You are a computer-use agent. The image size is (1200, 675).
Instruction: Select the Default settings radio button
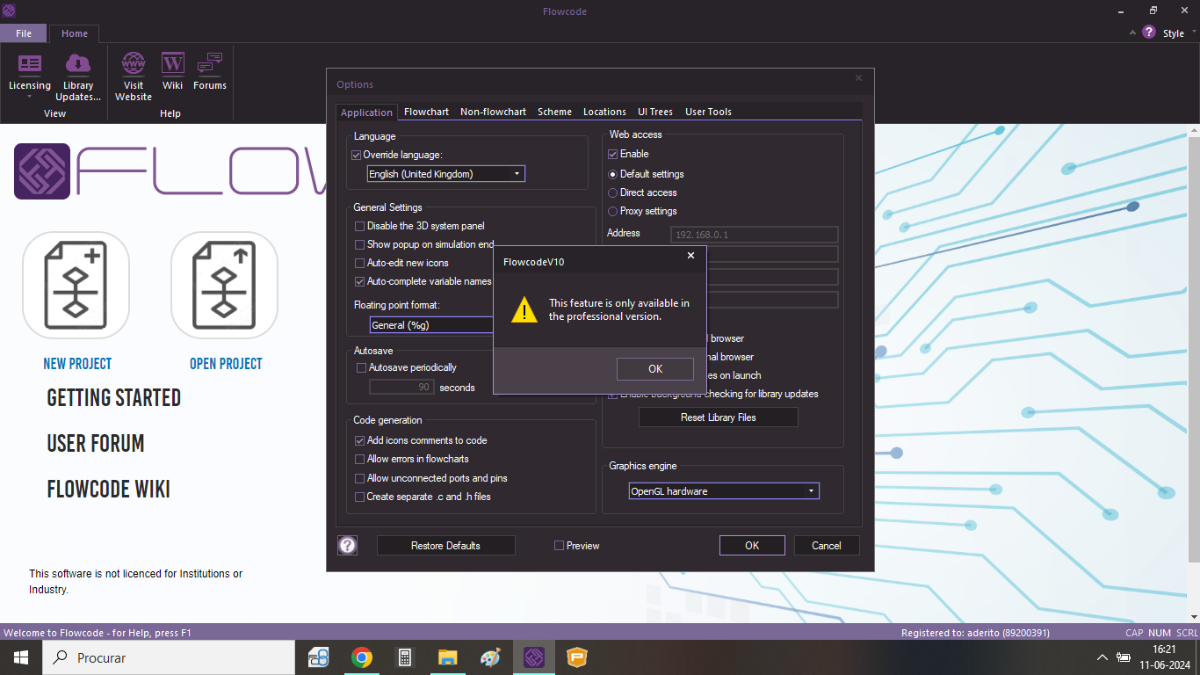[613, 174]
